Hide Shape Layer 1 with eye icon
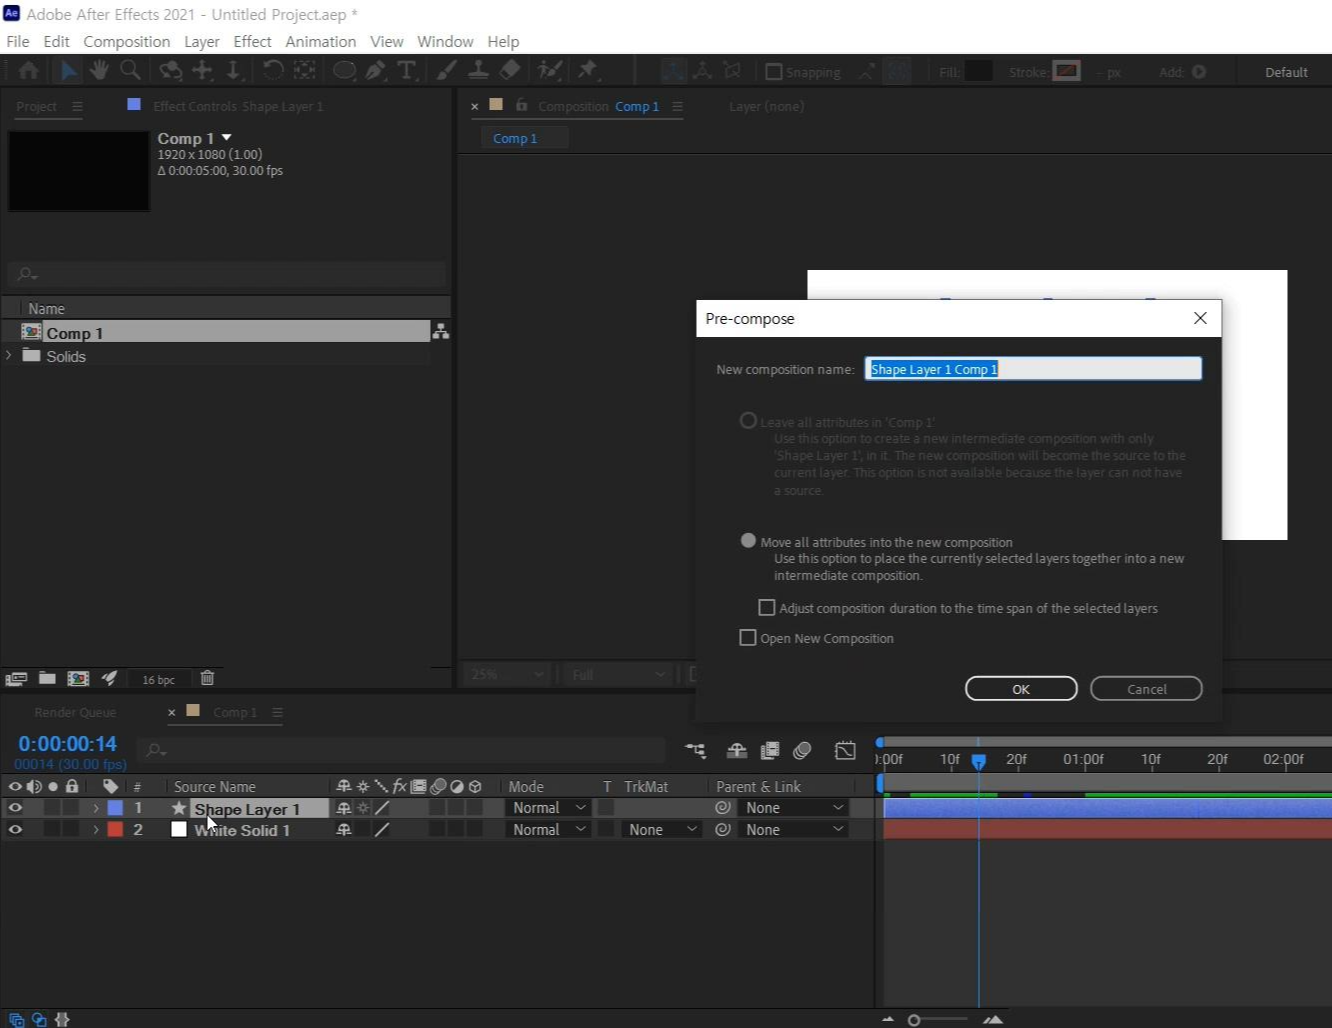Viewport: 1332px width, 1028px height. pos(15,808)
